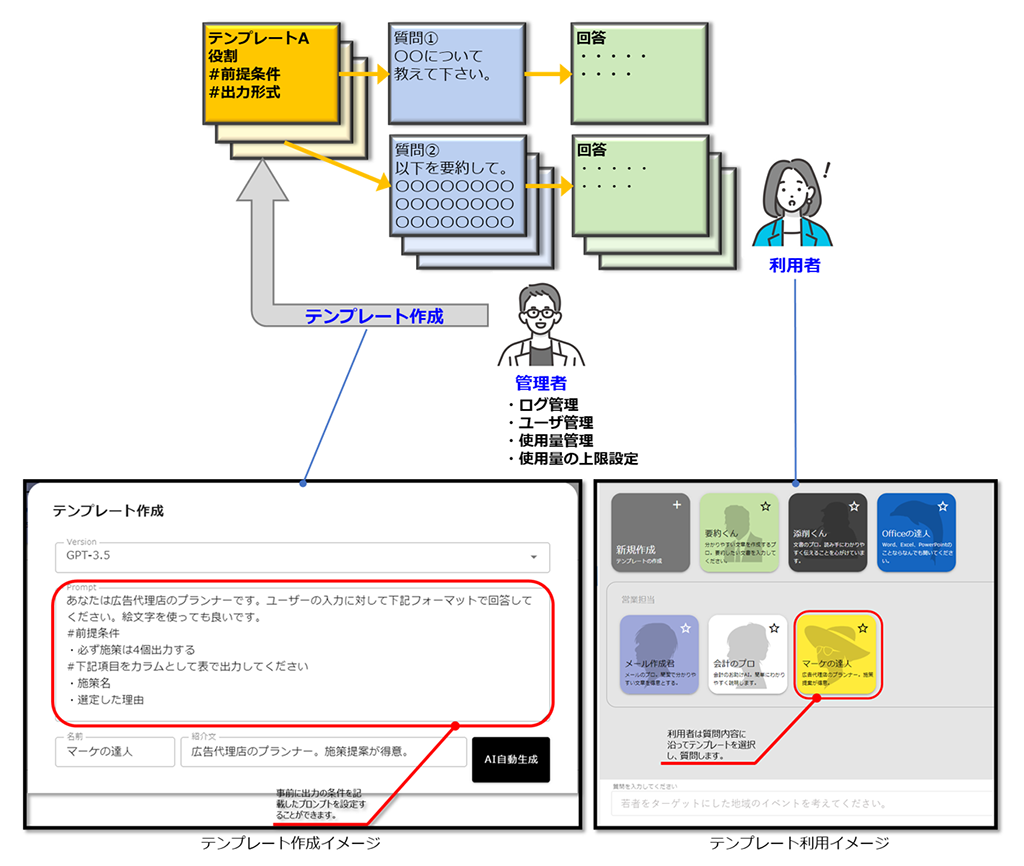Select the GPT-3.5 version combo box
Screen dimensions: 1024x866
(x=302, y=557)
